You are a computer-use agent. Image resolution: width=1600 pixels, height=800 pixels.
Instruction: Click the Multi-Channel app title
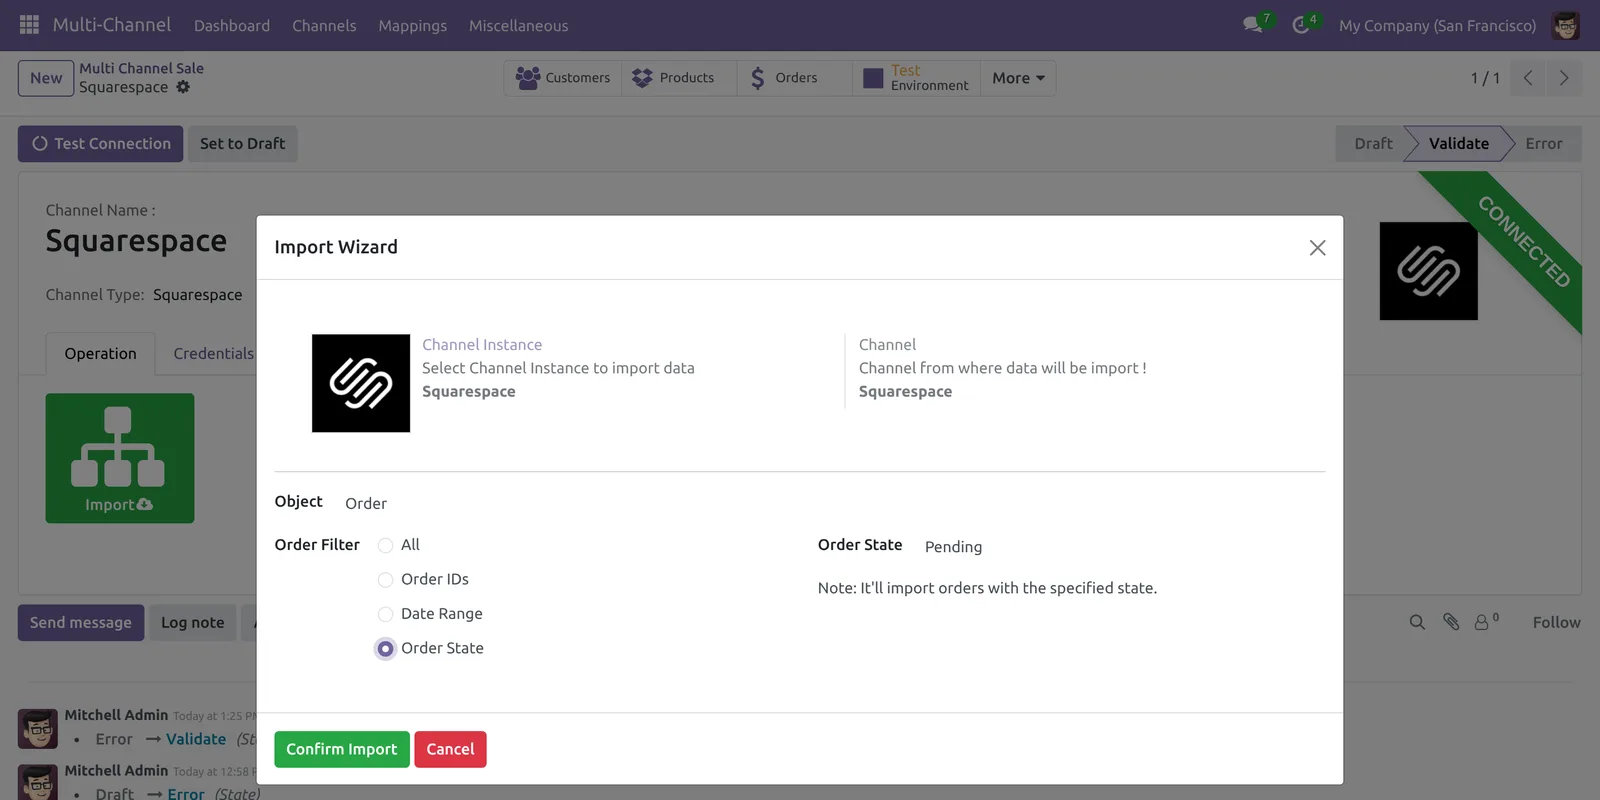tap(112, 25)
